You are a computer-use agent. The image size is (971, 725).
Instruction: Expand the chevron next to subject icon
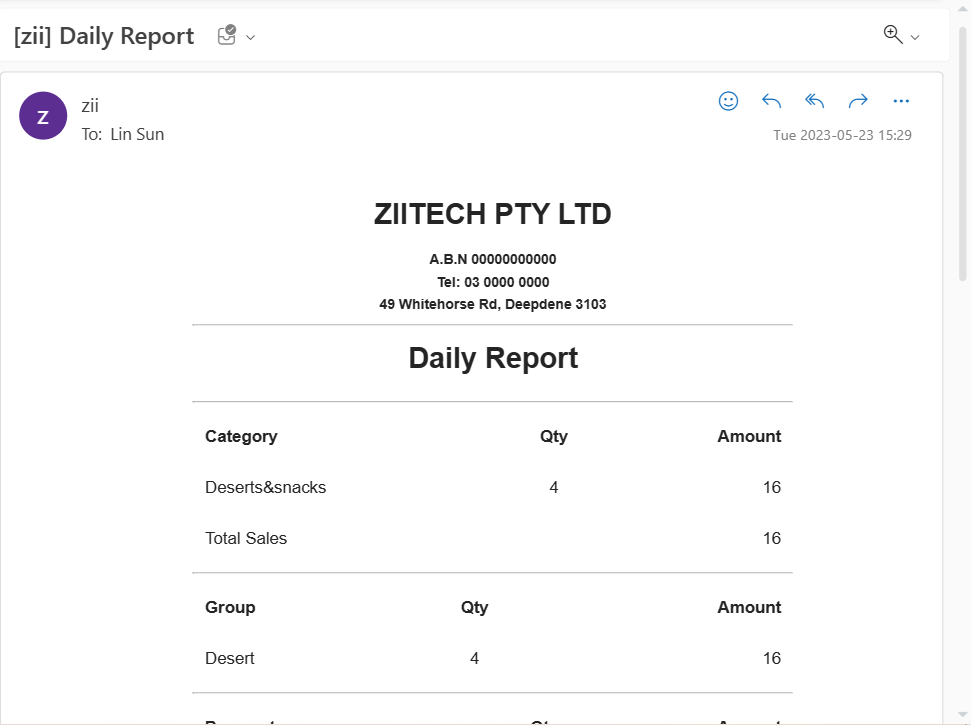(251, 38)
